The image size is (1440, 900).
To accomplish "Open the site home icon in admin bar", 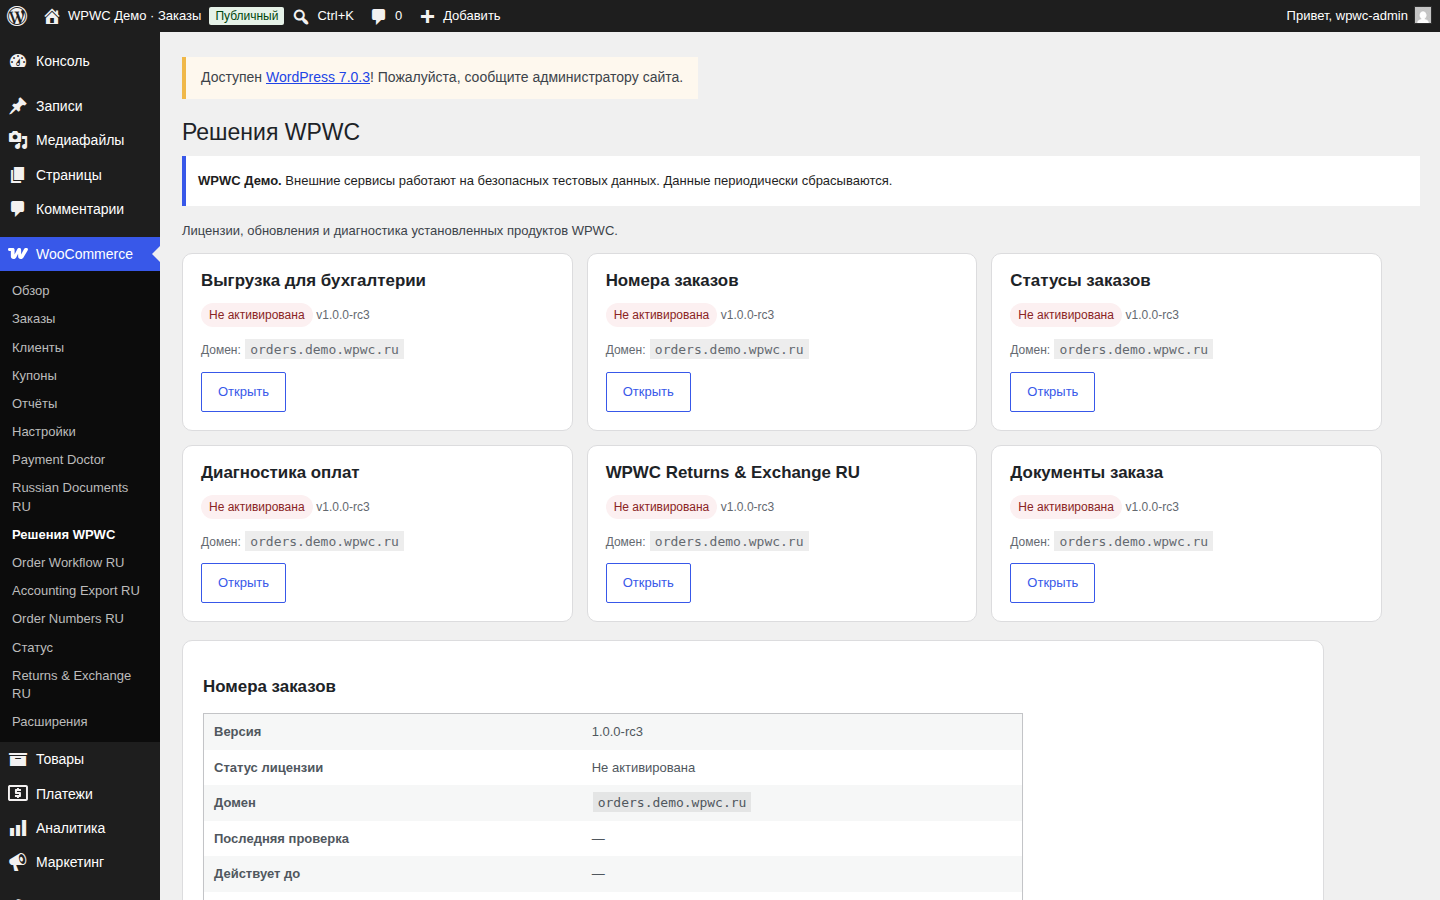I will [x=52, y=16].
